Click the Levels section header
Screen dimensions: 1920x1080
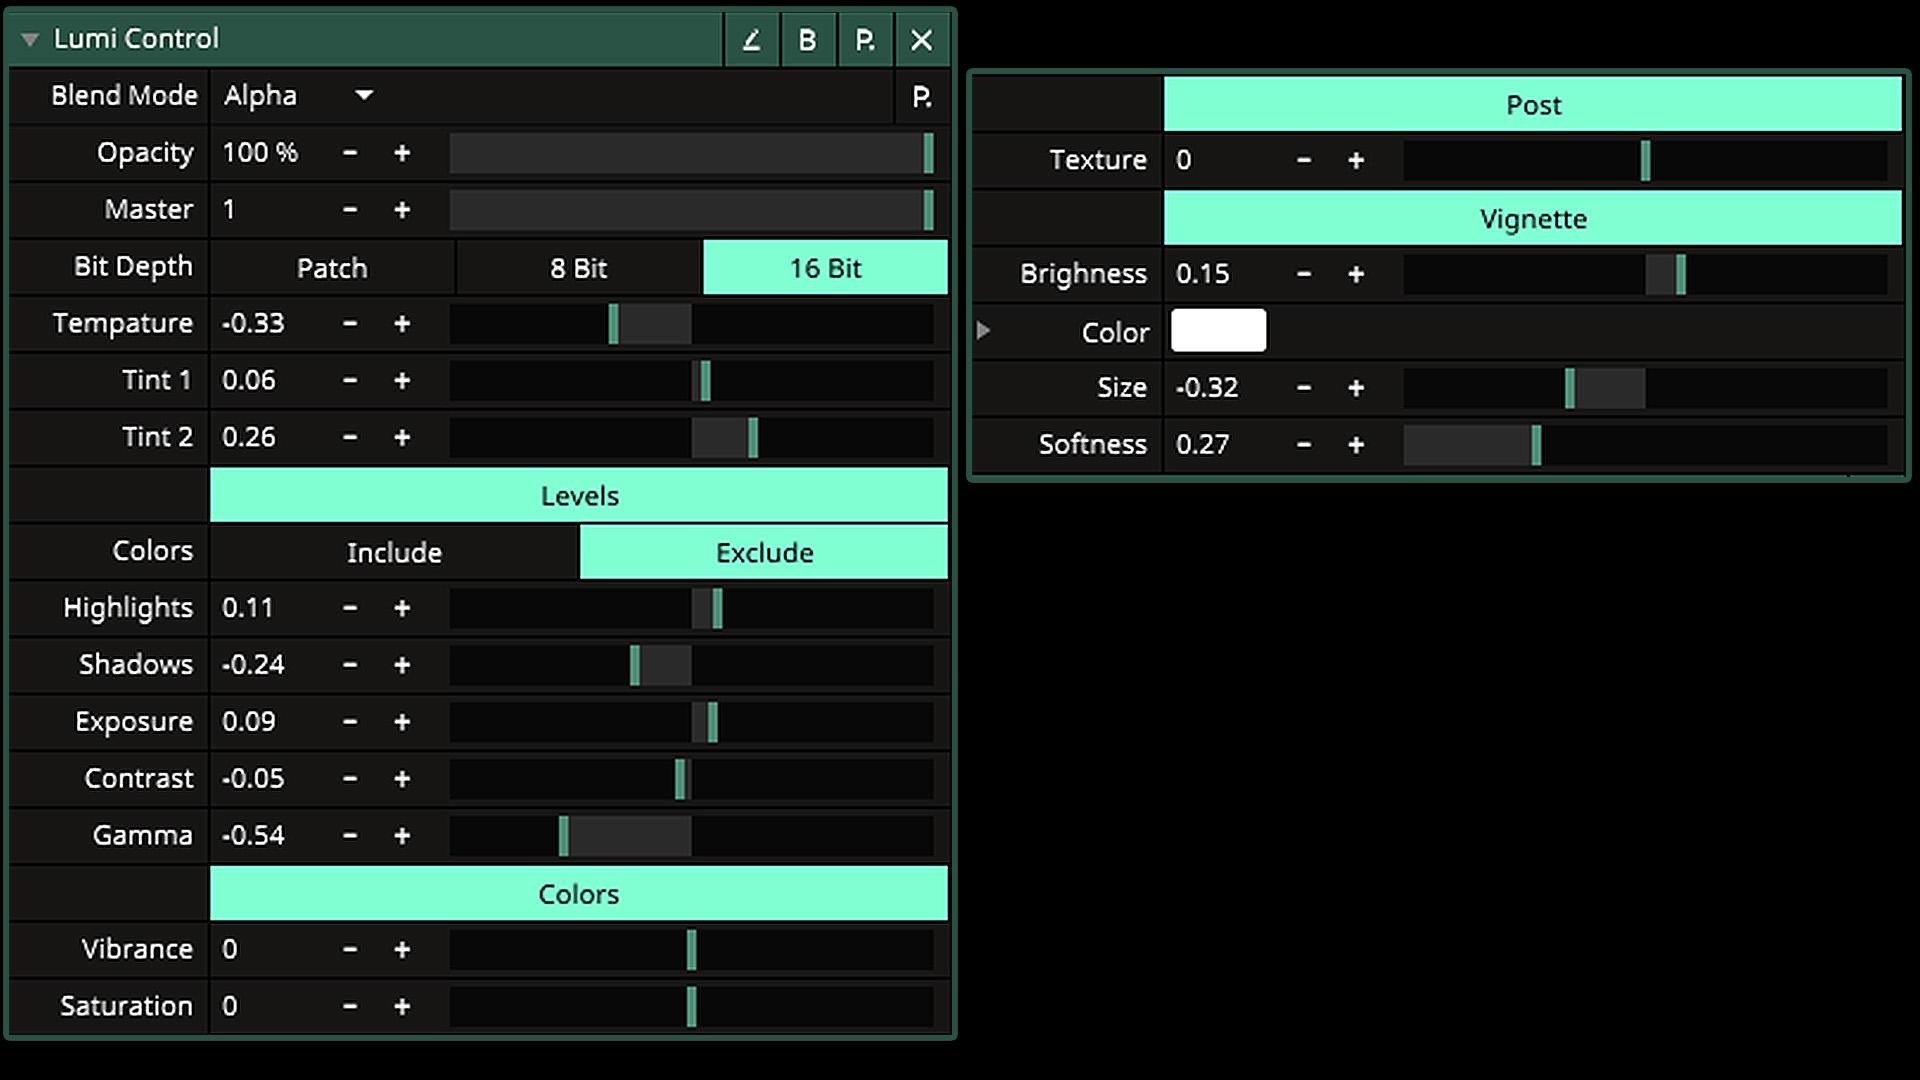[x=579, y=496]
